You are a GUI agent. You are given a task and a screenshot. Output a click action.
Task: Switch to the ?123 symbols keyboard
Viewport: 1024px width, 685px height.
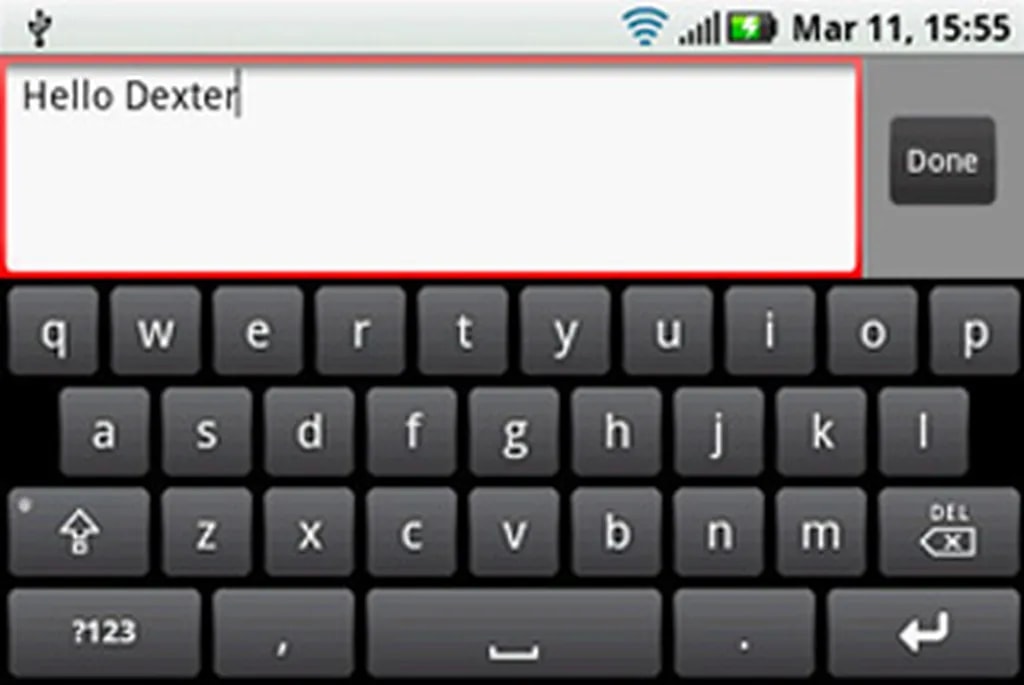coord(104,632)
